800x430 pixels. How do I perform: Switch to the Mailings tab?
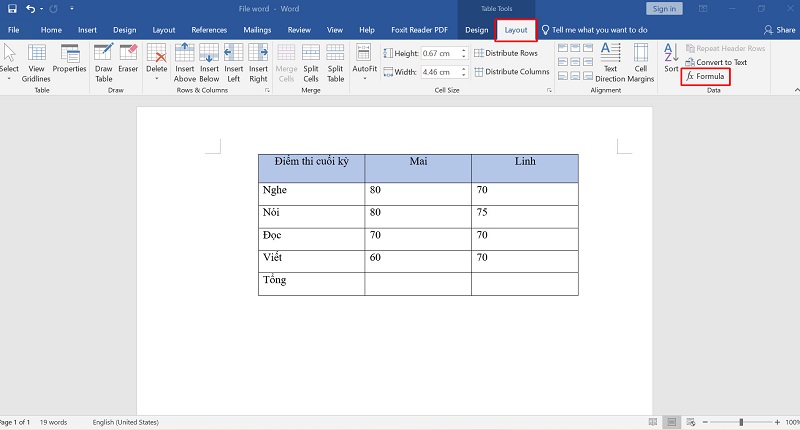pos(257,30)
